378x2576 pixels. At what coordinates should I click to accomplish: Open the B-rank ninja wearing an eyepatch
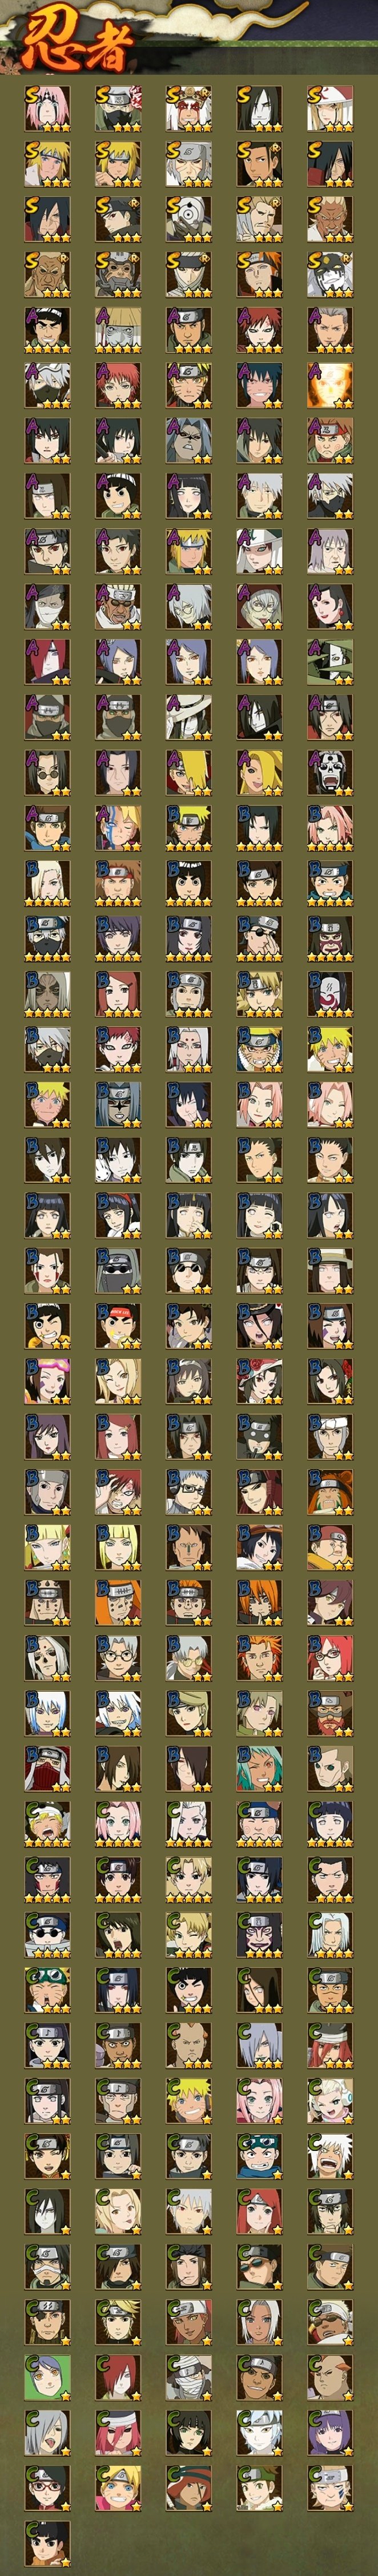(259, 936)
